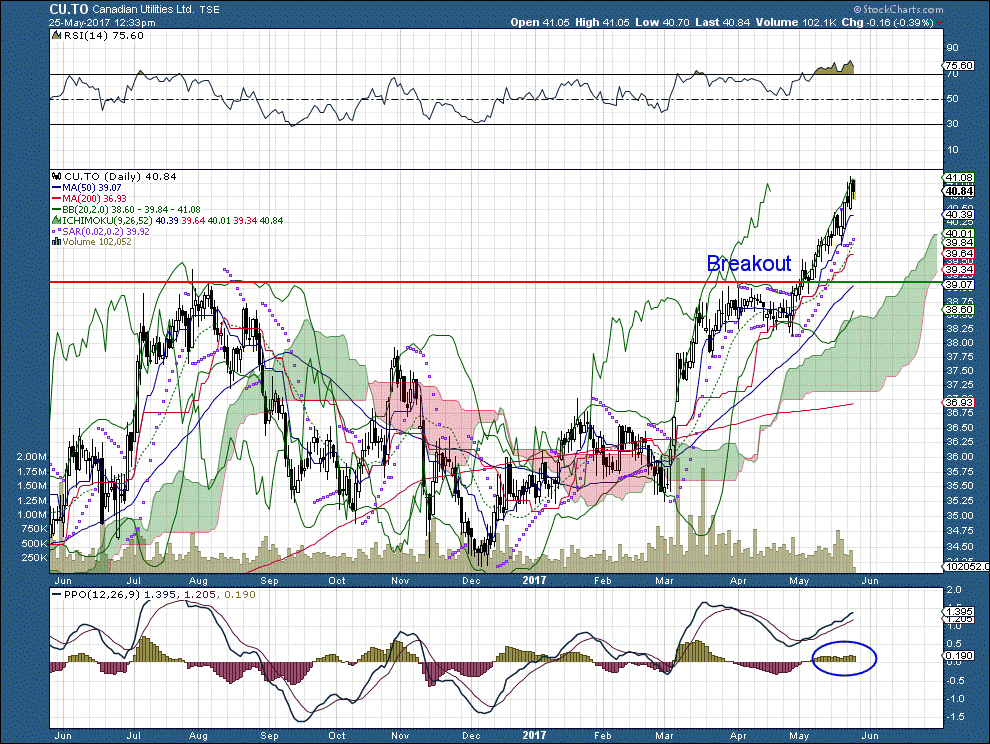Click the Dec label on the PPO panel axis
This screenshot has height=744, width=990.
(471, 736)
